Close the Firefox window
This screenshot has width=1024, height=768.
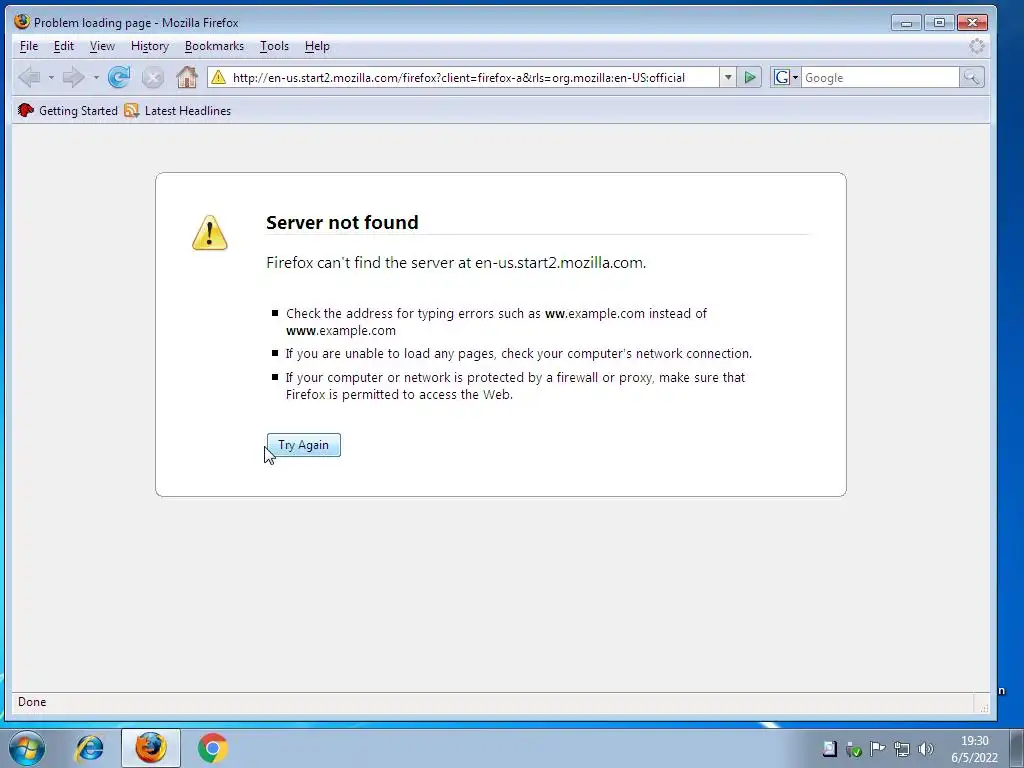[x=972, y=23]
